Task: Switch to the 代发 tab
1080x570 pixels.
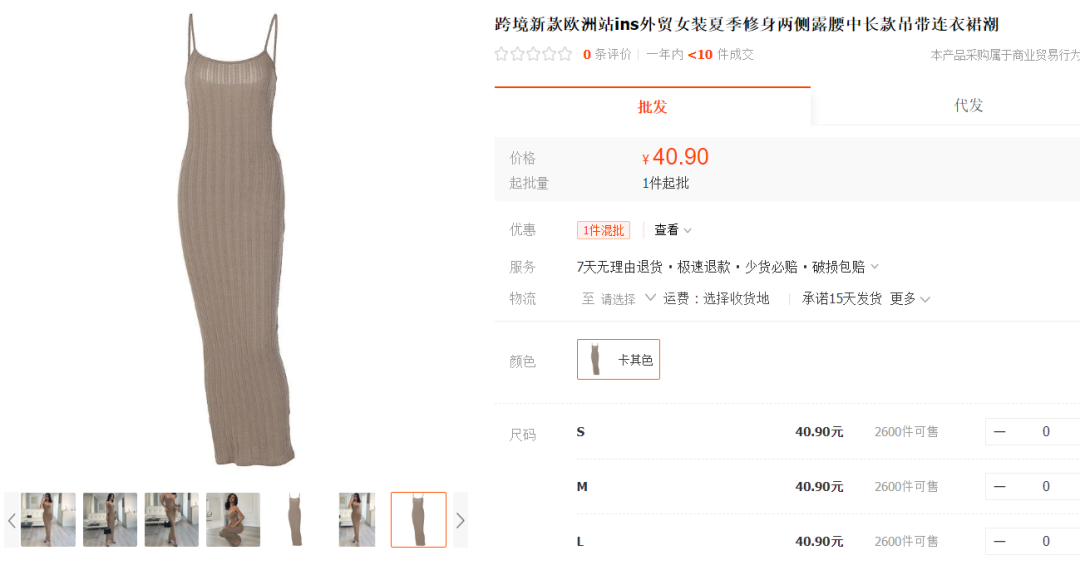Action: click(x=968, y=105)
